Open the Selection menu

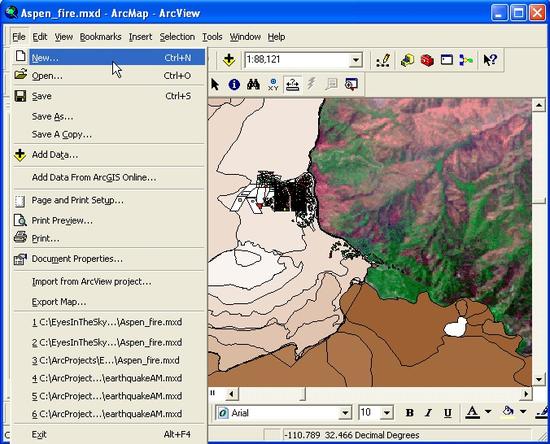click(x=177, y=36)
